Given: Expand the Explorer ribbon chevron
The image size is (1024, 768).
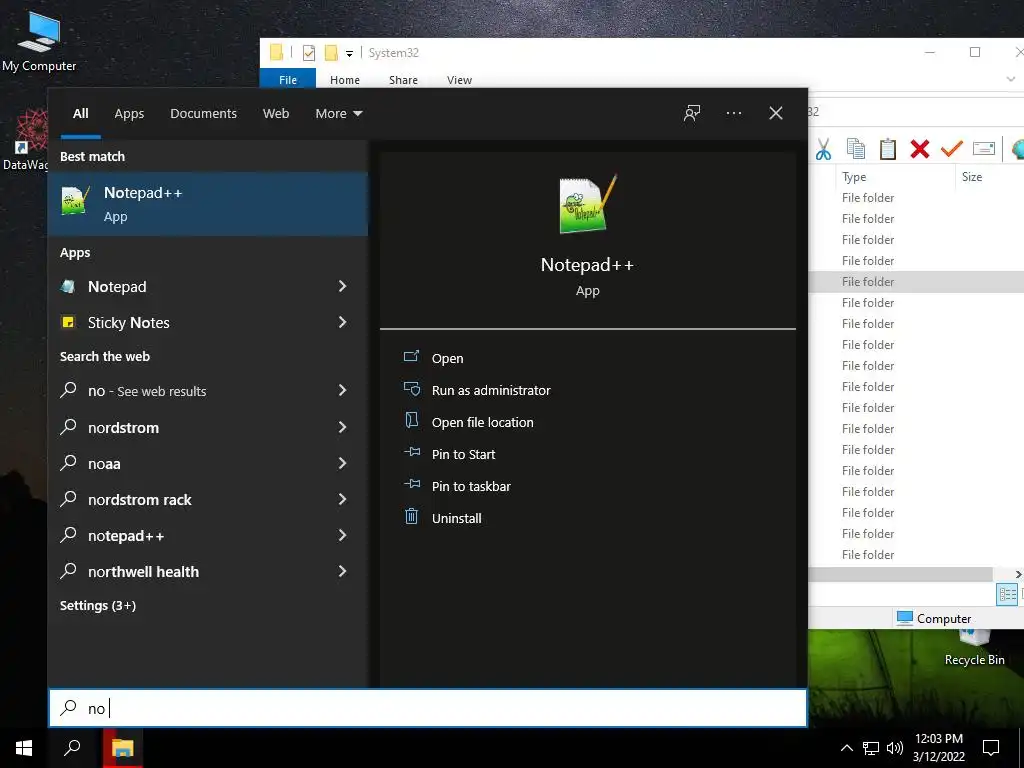Looking at the screenshot, I should [1011, 79].
